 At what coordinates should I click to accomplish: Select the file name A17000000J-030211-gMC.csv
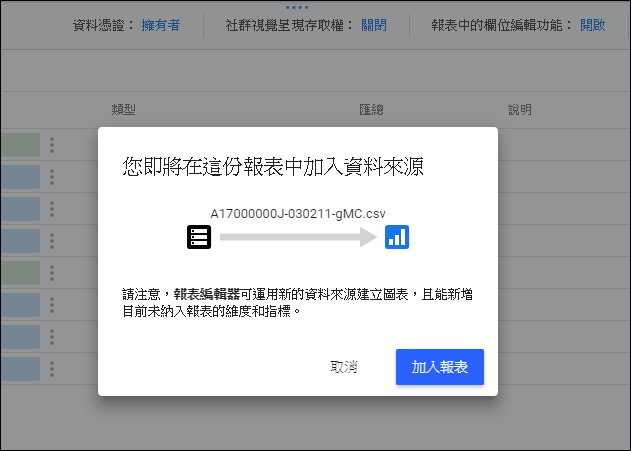point(298,213)
